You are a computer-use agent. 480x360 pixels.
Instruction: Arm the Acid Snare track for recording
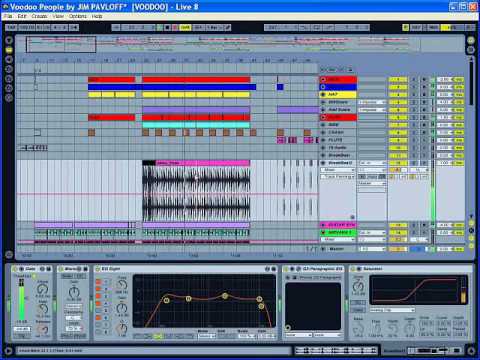(x=424, y=110)
